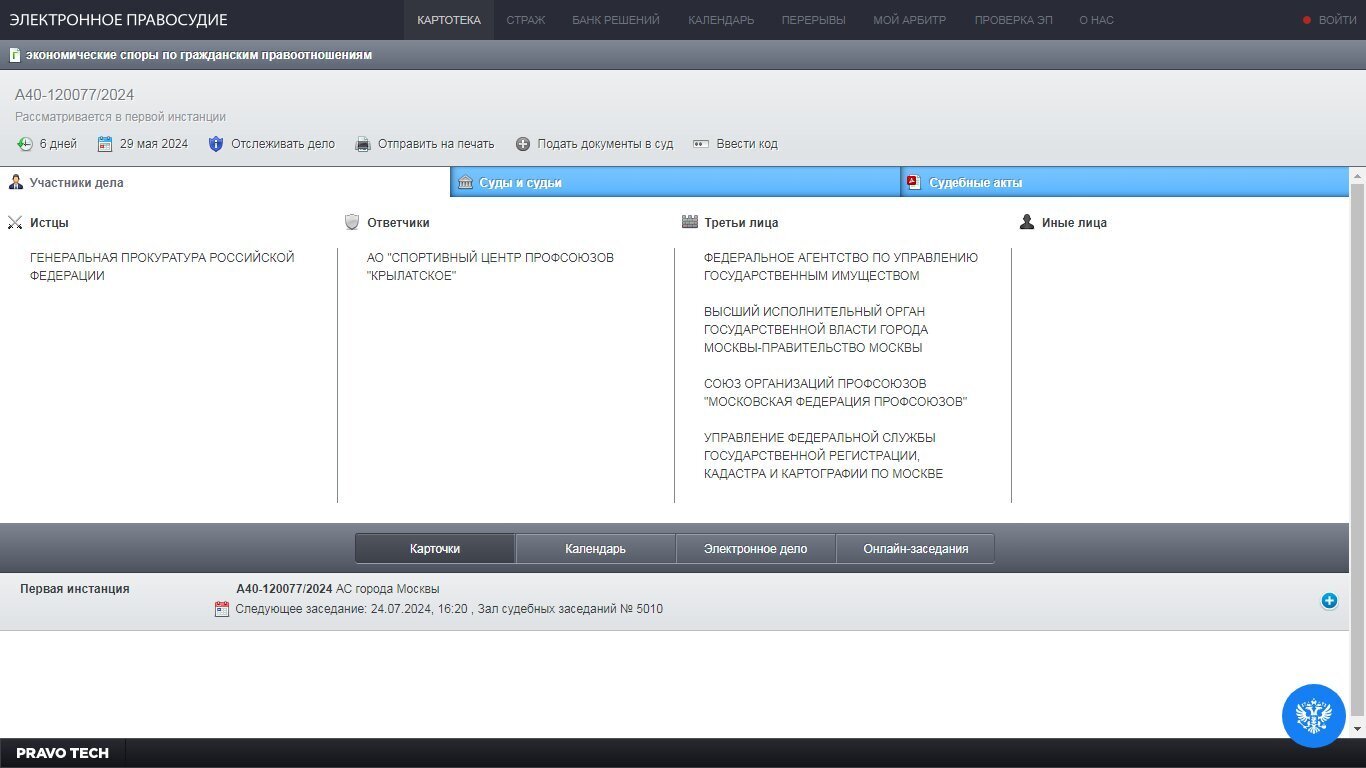Expand first instance row with blue plus
This screenshot has height=768, width=1366.
point(1329,601)
